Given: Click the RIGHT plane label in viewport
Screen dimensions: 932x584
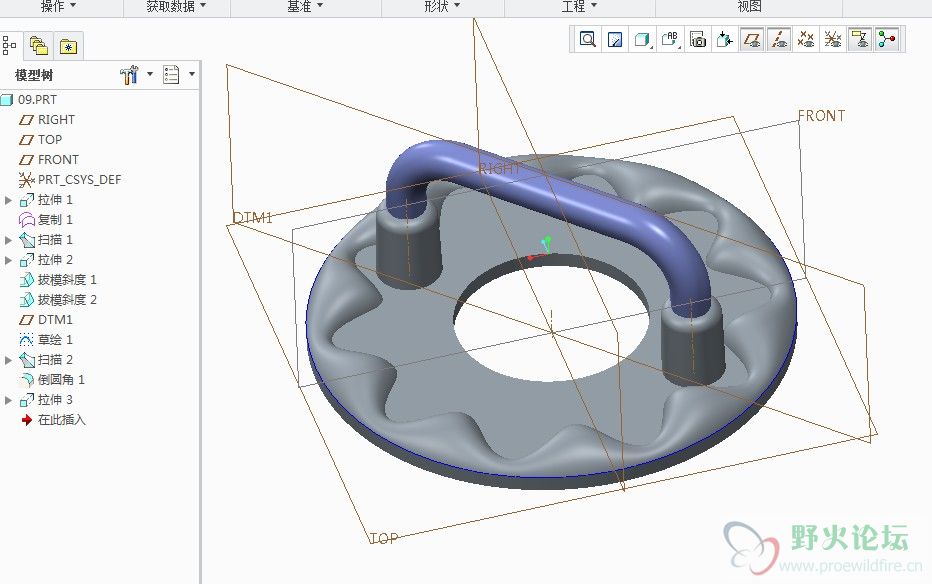Looking at the screenshot, I should click(x=500, y=169).
